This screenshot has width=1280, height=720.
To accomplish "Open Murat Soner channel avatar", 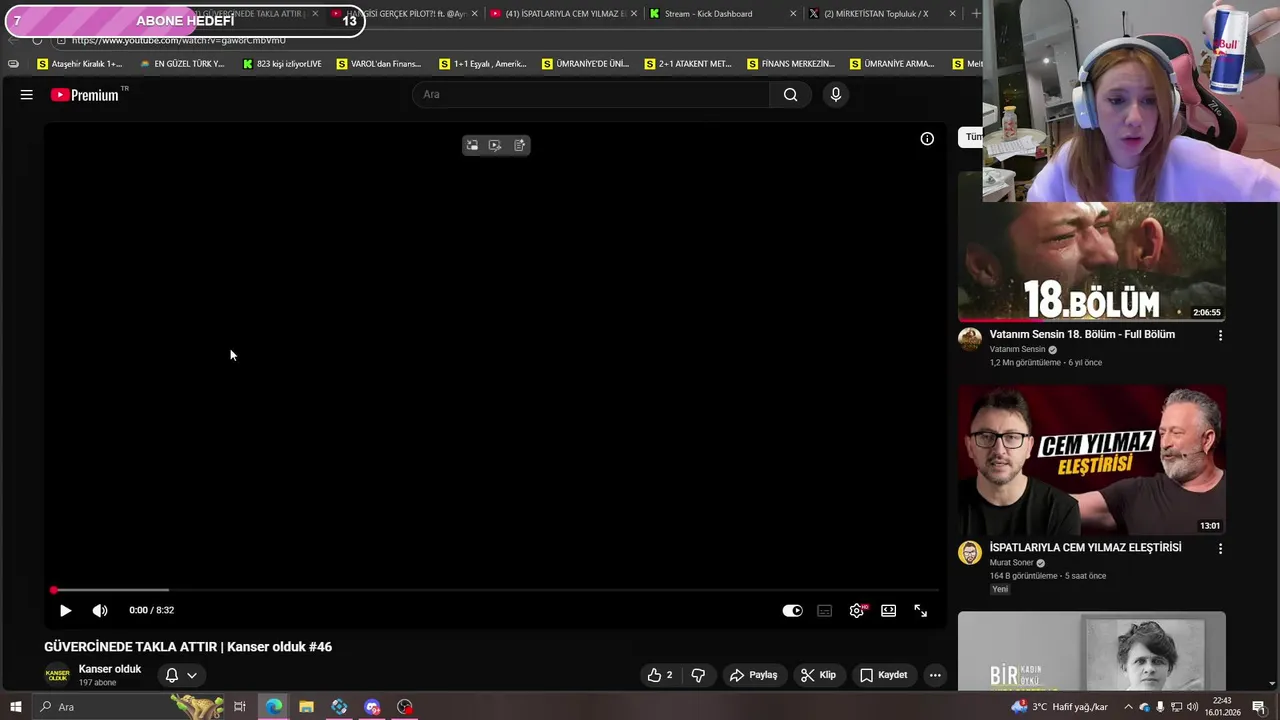I will coord(970,553).
